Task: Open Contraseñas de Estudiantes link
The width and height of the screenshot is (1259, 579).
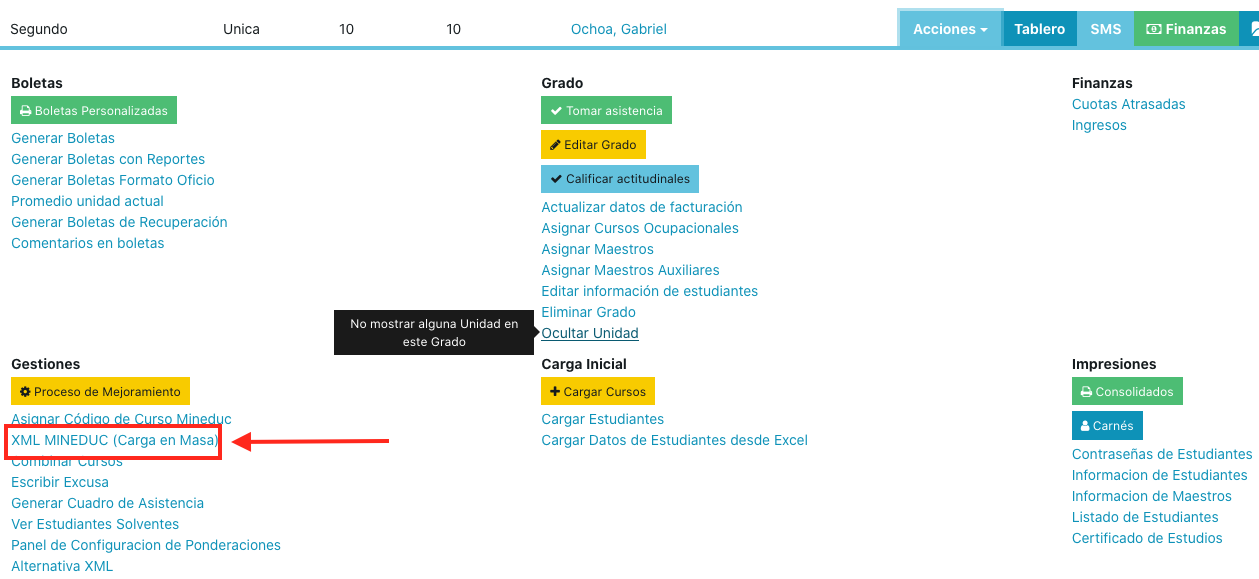Action: [x=1162, y=454]
